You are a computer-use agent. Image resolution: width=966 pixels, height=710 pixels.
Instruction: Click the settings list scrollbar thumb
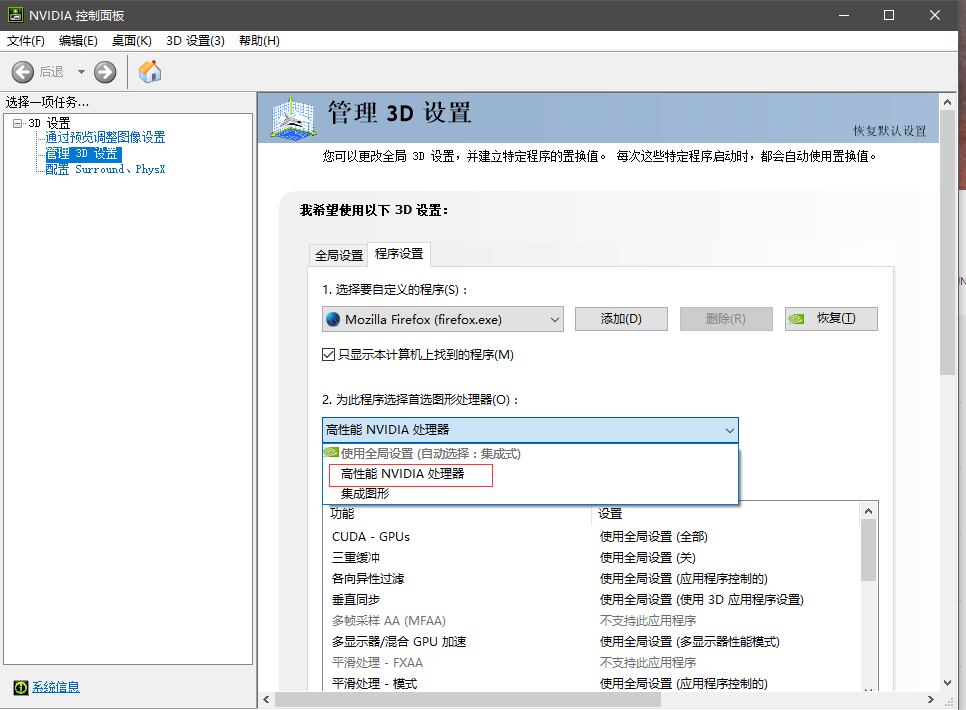[869, 550]
